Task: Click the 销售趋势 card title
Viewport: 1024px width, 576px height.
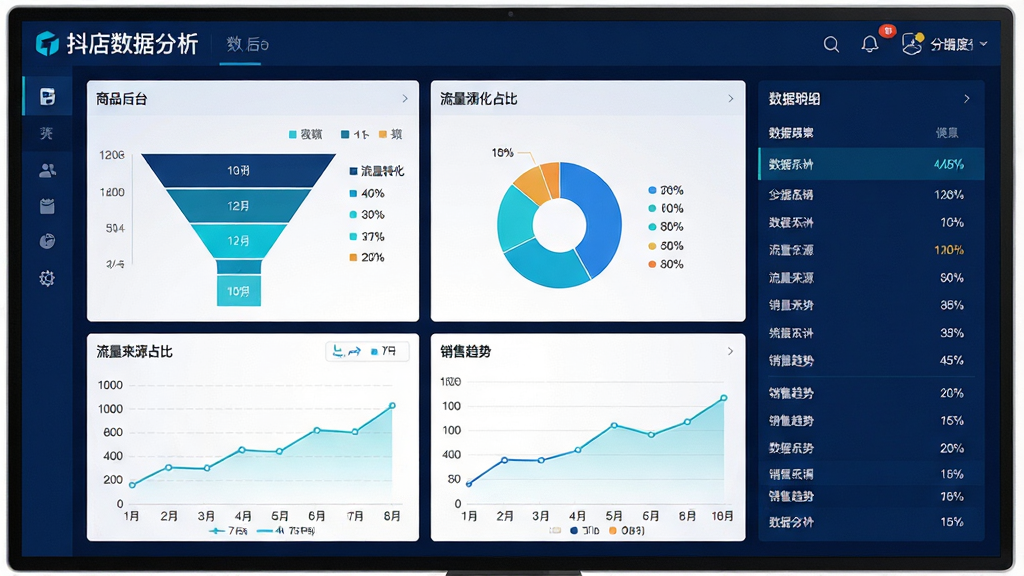Action: (466, 351)
